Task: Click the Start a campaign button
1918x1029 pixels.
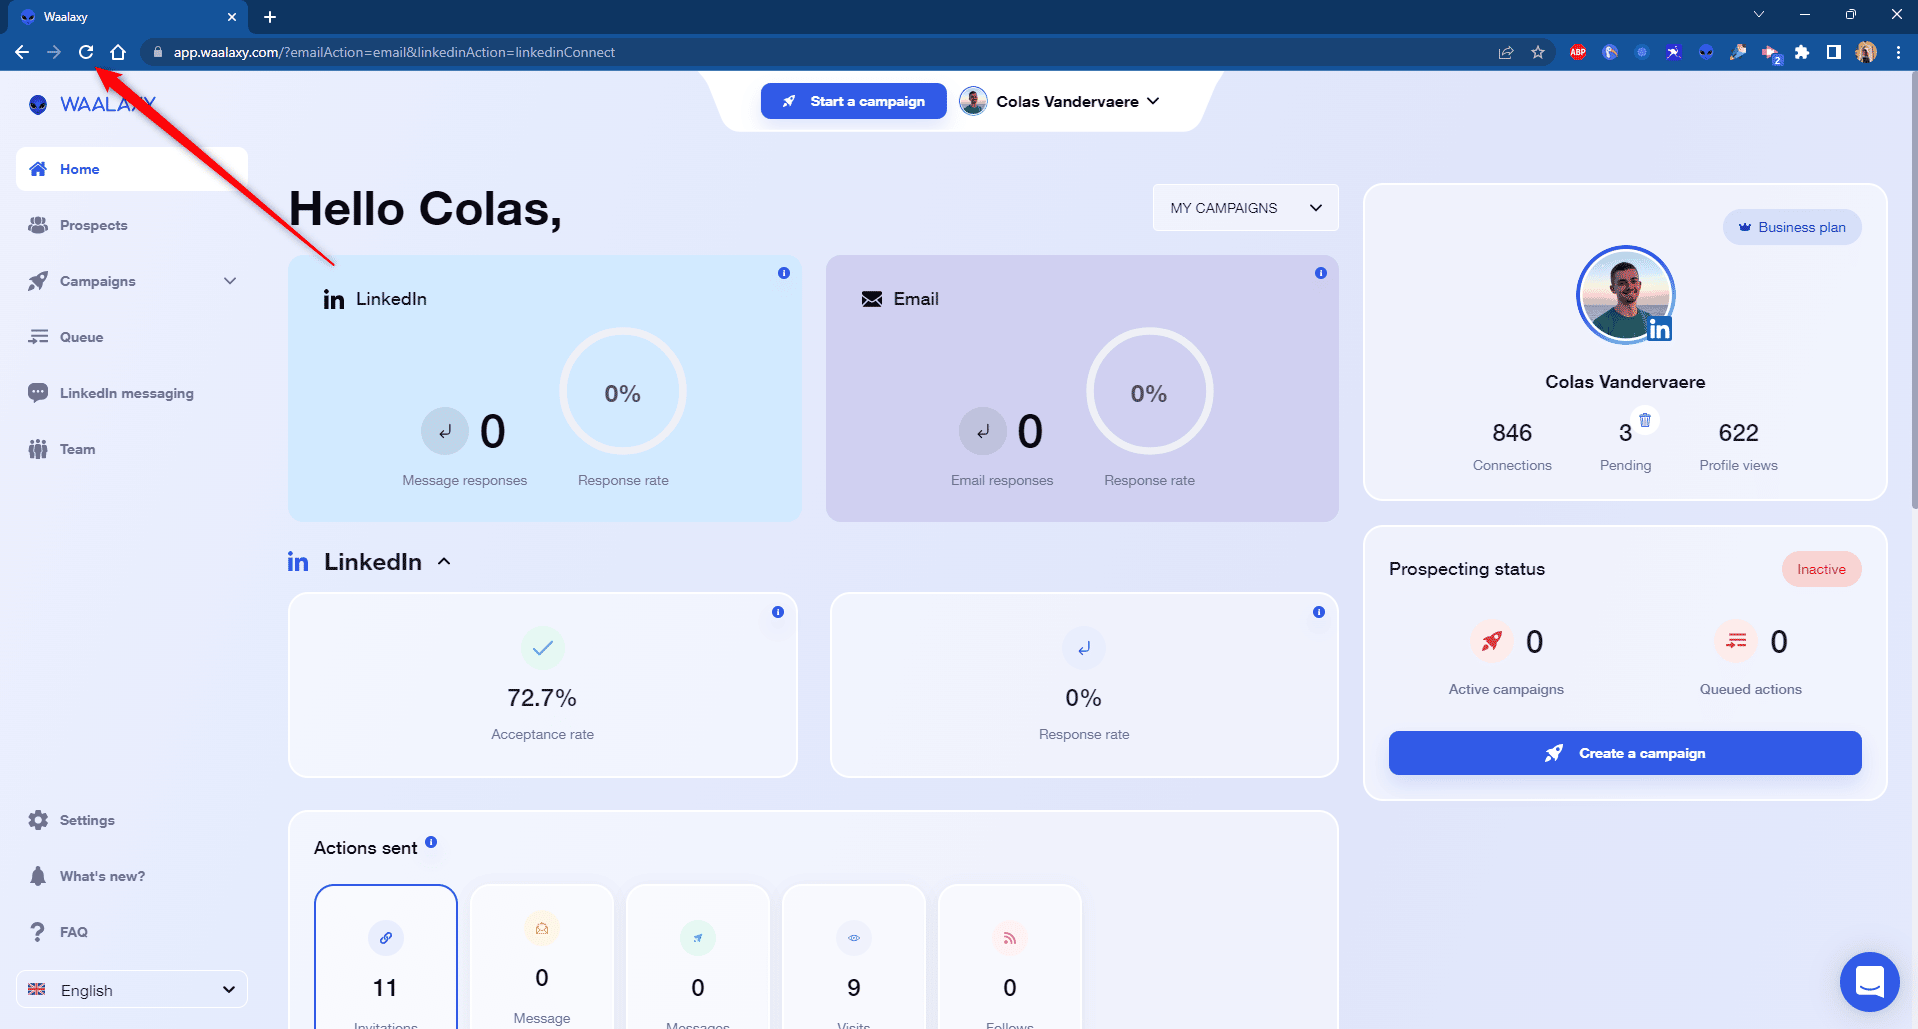Action: (853, 101)
